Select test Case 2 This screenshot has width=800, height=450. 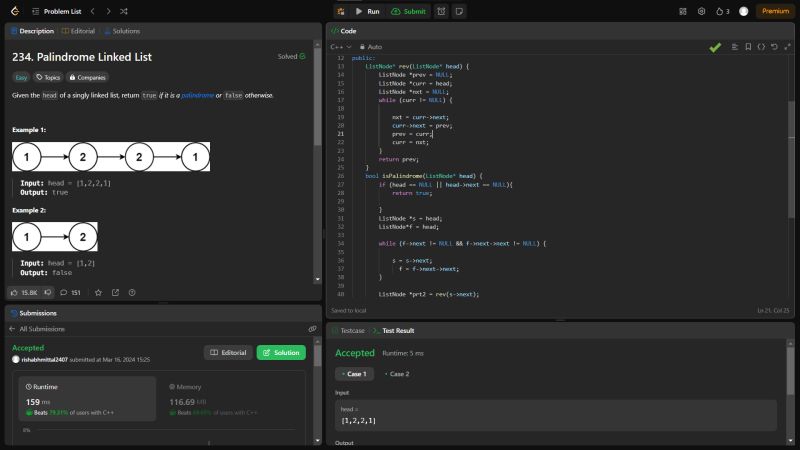[396, 374]
